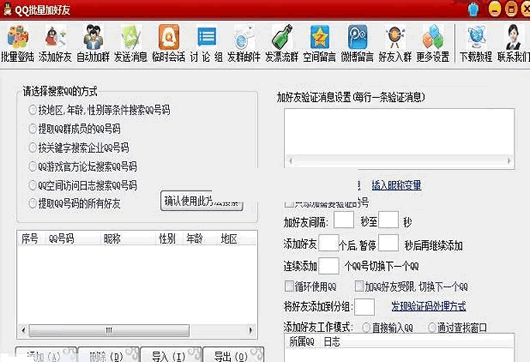Select the 好友入群 tool
This screenshot has width=530, height=362.
click(x=395, y=43)
